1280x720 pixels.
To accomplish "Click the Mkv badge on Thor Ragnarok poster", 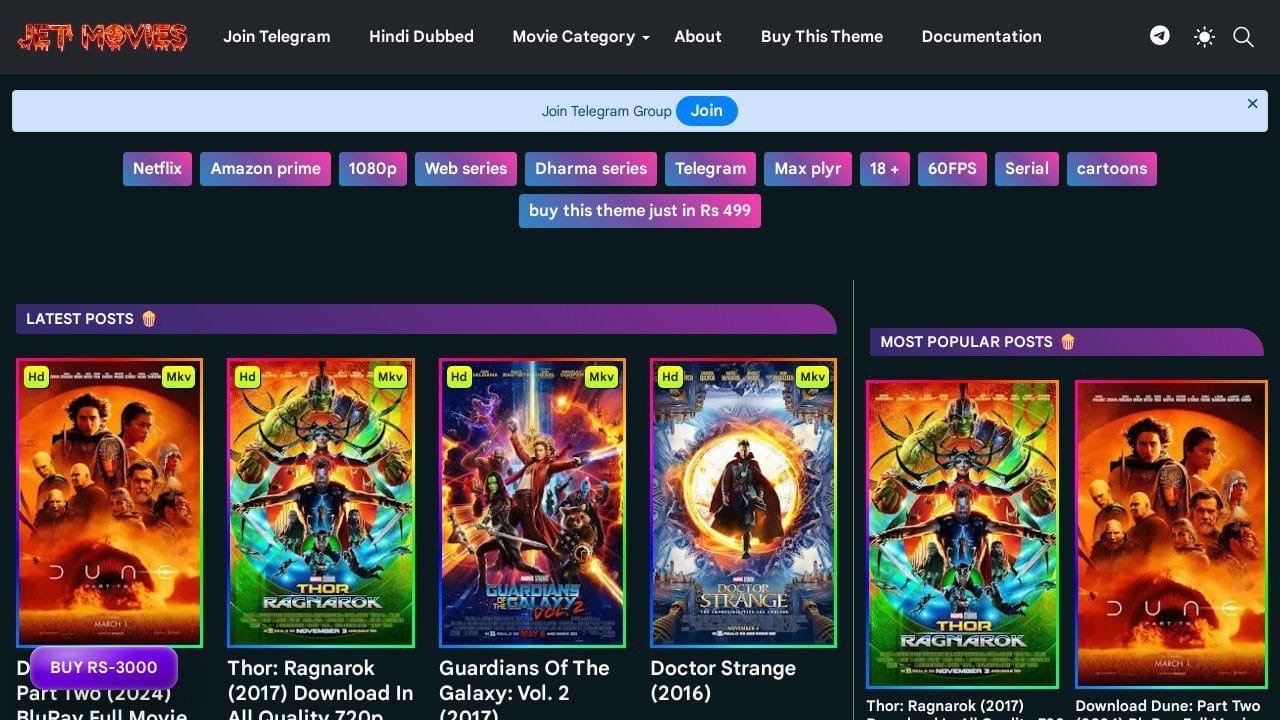I will click(x=390, y=377).
